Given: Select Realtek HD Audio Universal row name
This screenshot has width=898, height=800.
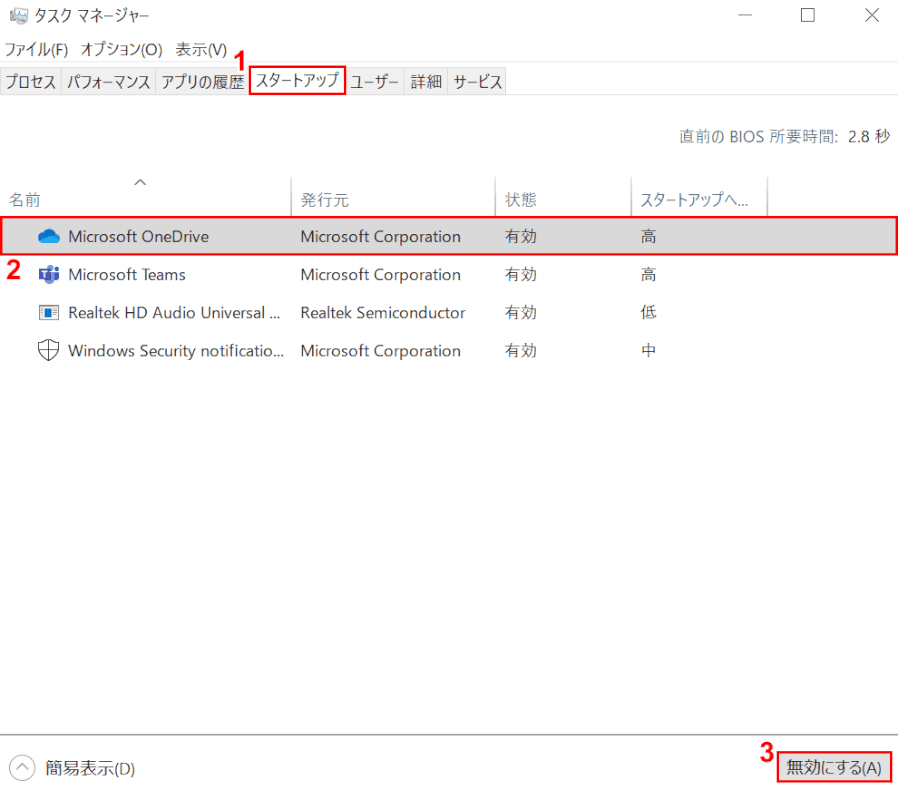Looking at the screenshot, I should tap(174, 313).
